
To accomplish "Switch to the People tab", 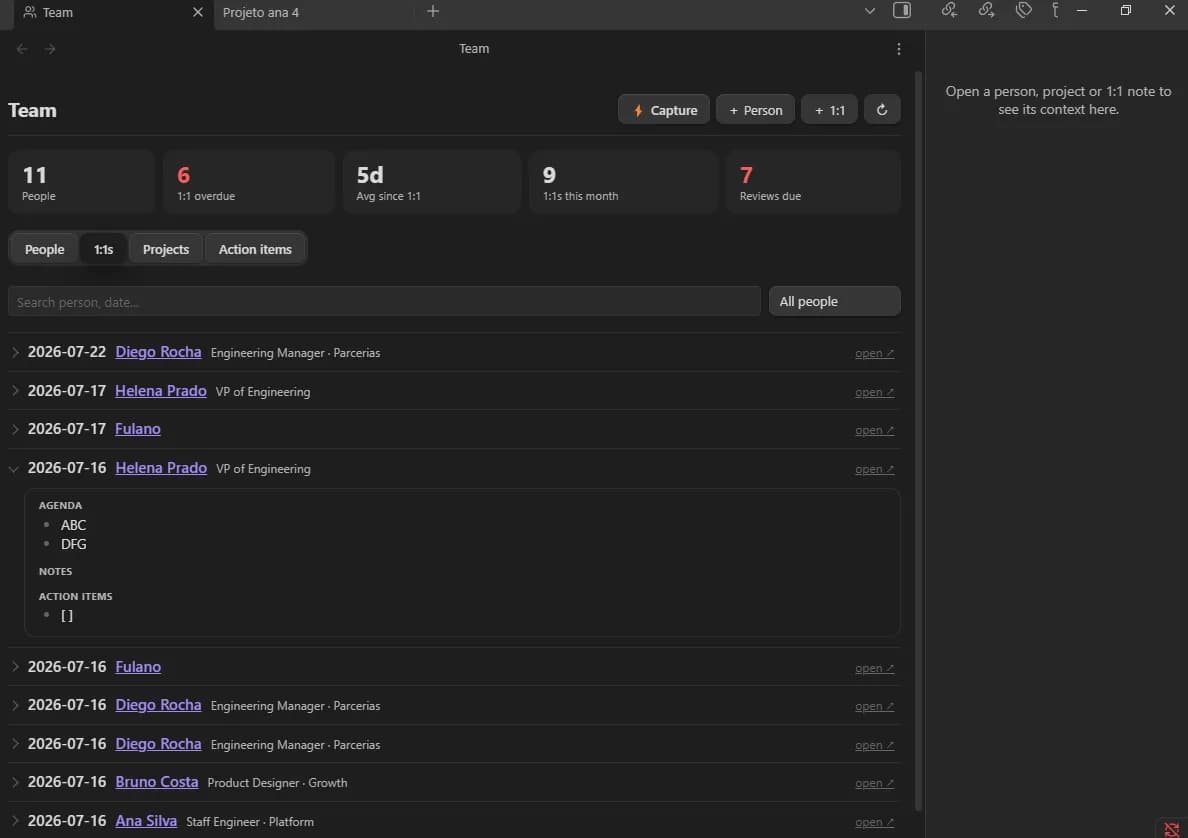I will 44,249.
